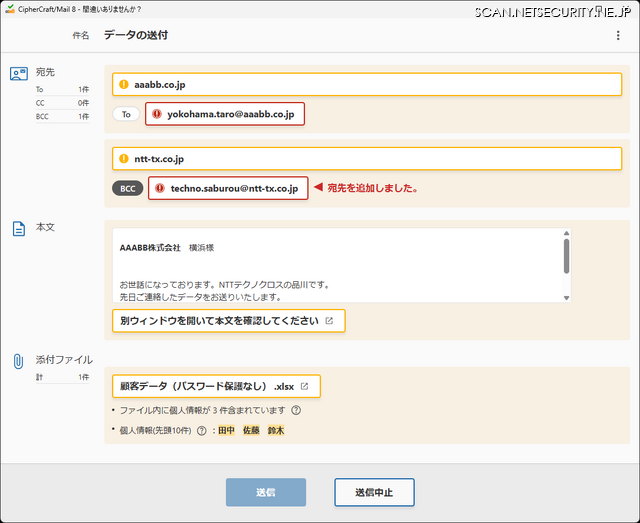Viewport: 640px width, 523px height.
Task: Confirm address yokohama.taro@aaabb.co.jp
Action: (x=225, y=114)
